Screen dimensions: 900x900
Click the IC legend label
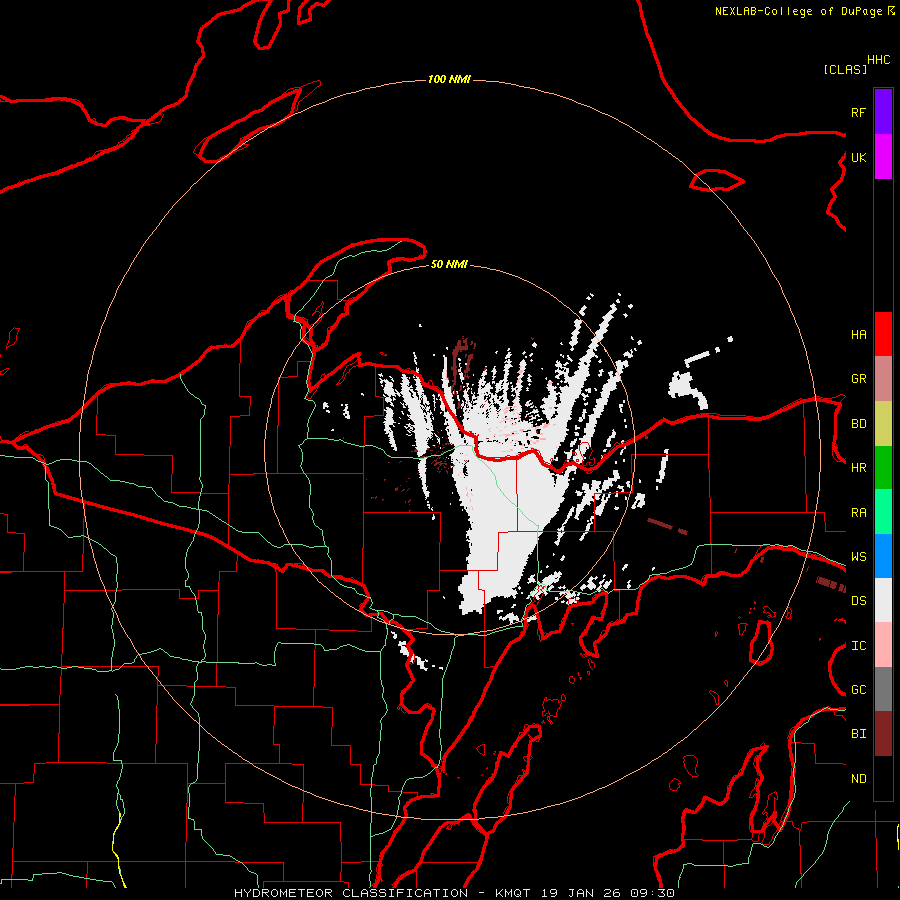pyautogui.click(x=858, y=646)
